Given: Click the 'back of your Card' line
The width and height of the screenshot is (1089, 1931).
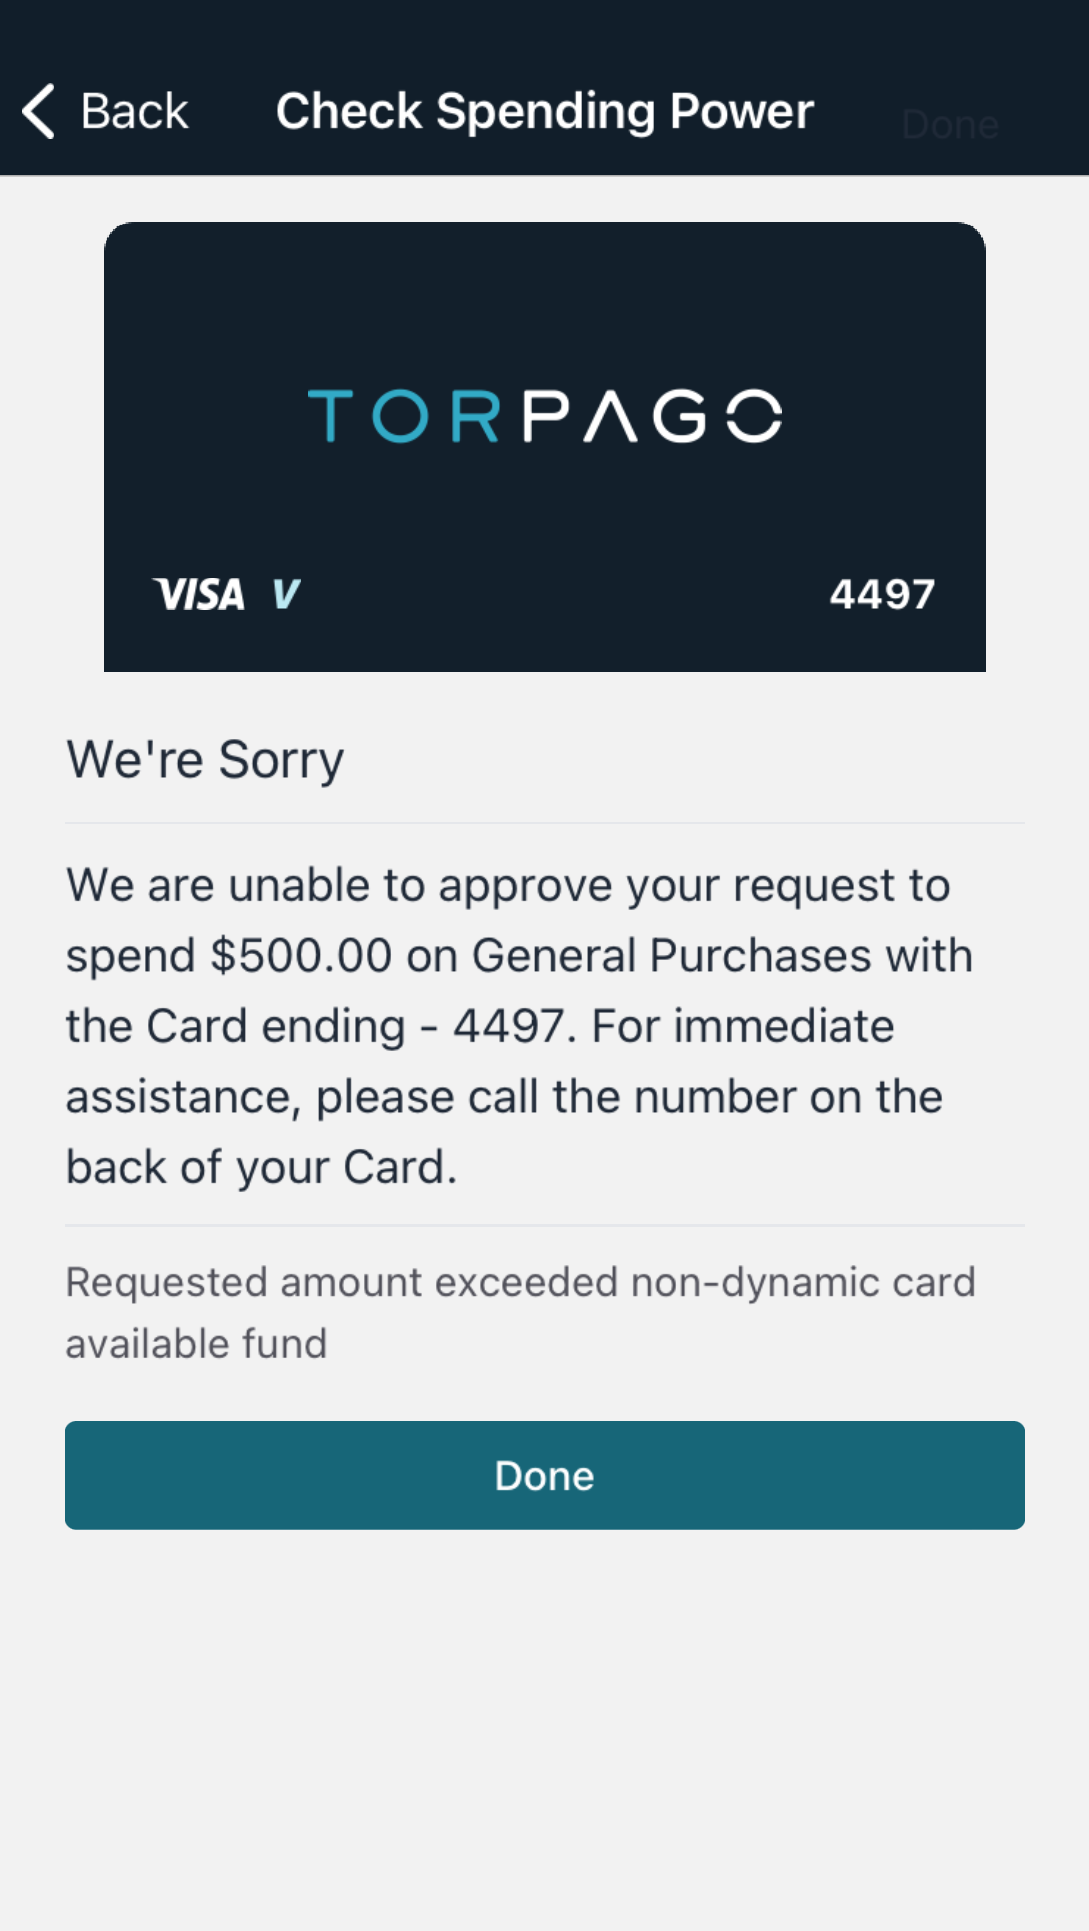Looking at the screenshot, I should coord(261,1167).
